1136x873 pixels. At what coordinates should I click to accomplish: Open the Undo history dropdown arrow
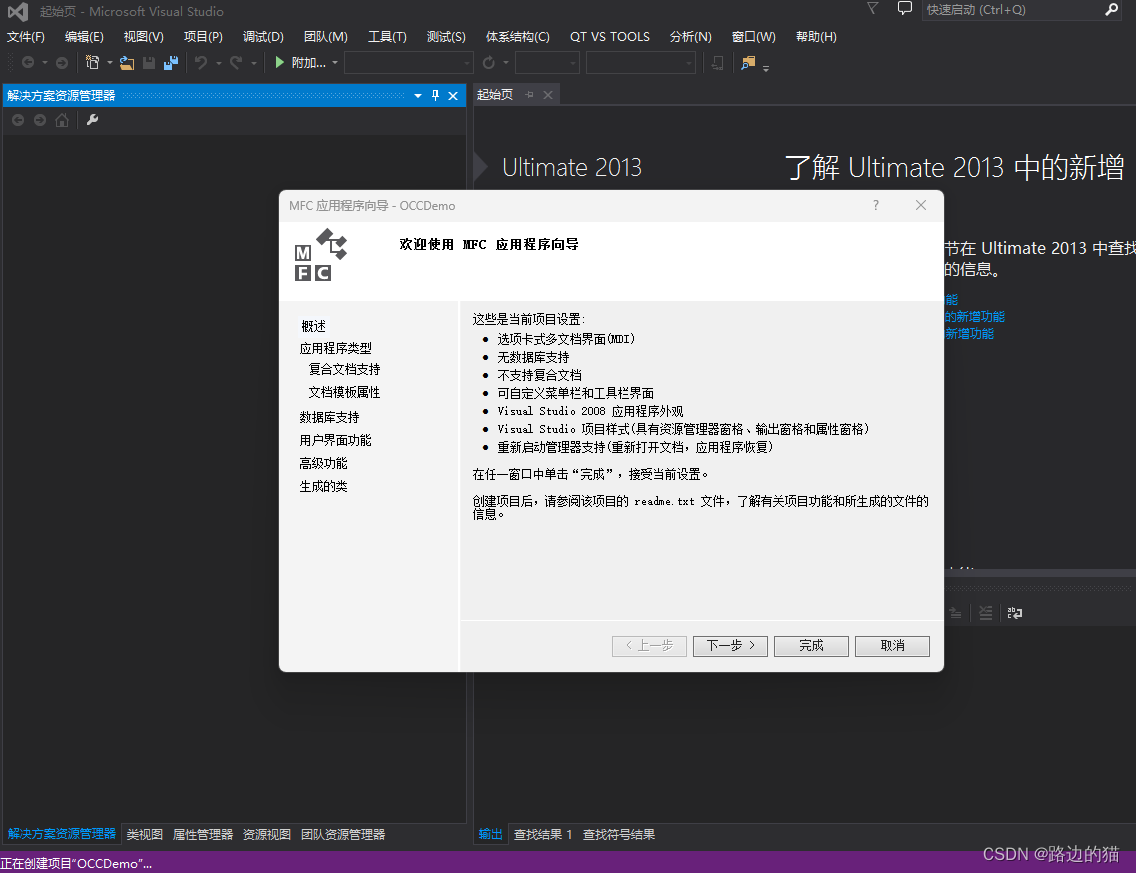coord(218,63)
